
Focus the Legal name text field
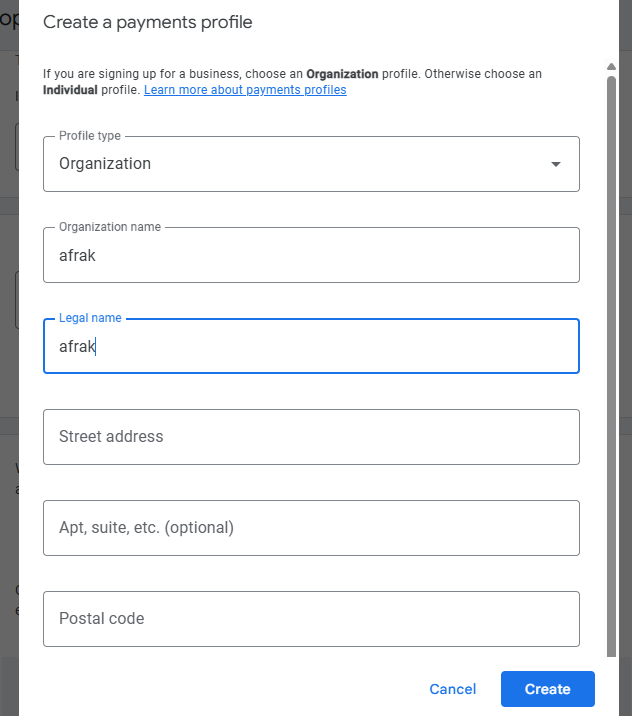(x=311, y=346)
